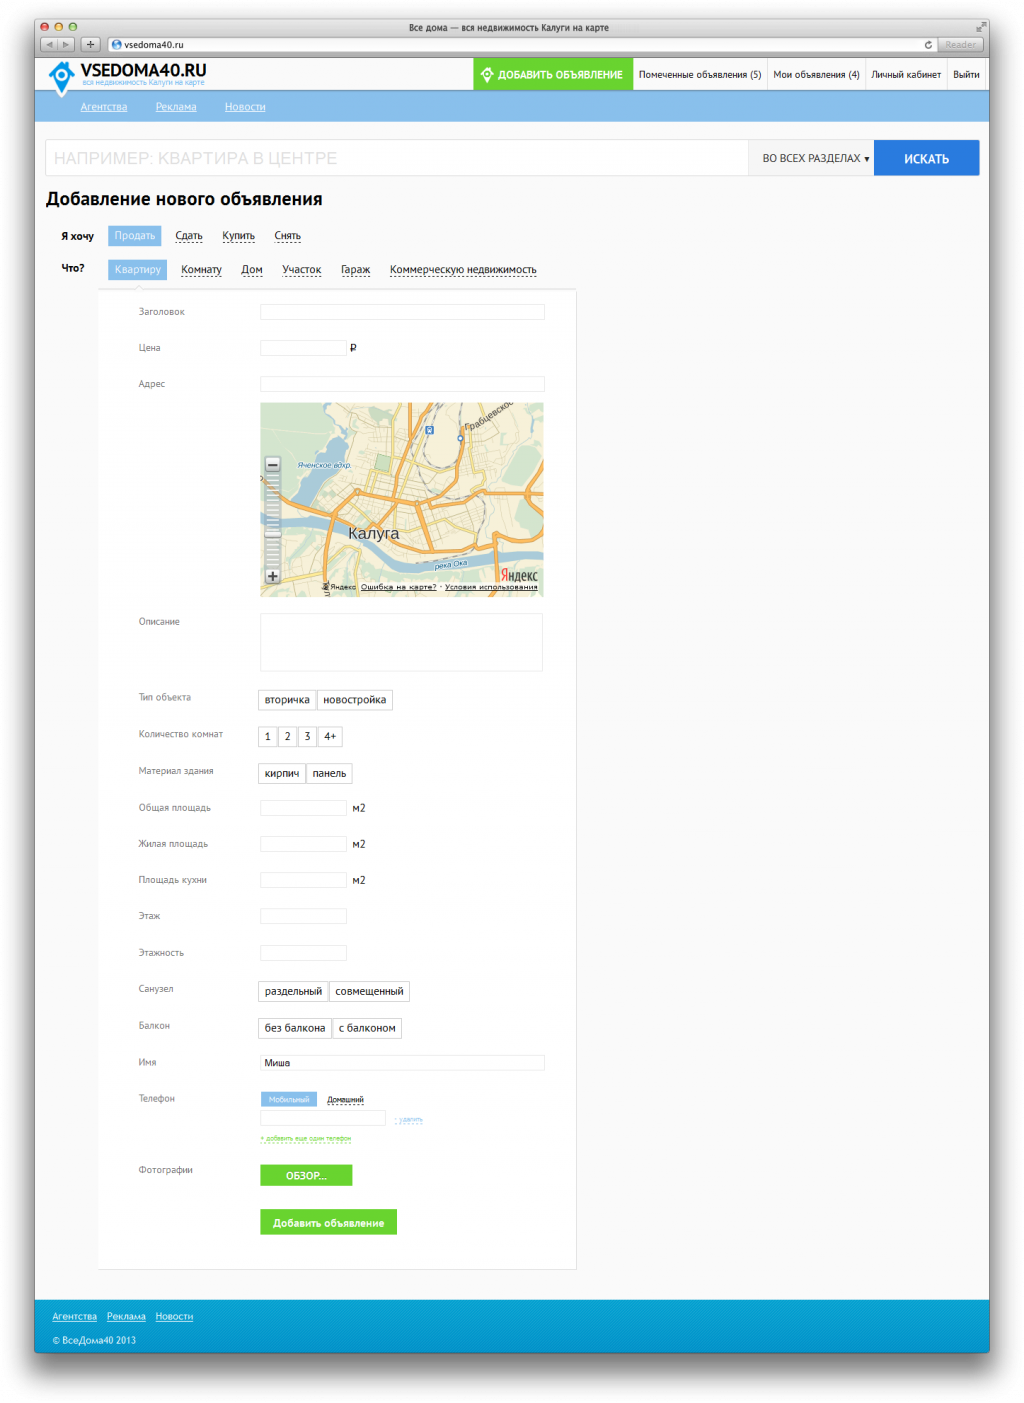This screenshot has height=1403, width=1024.
Task: Click the map zoom slider track
Action: click(272, 521)
